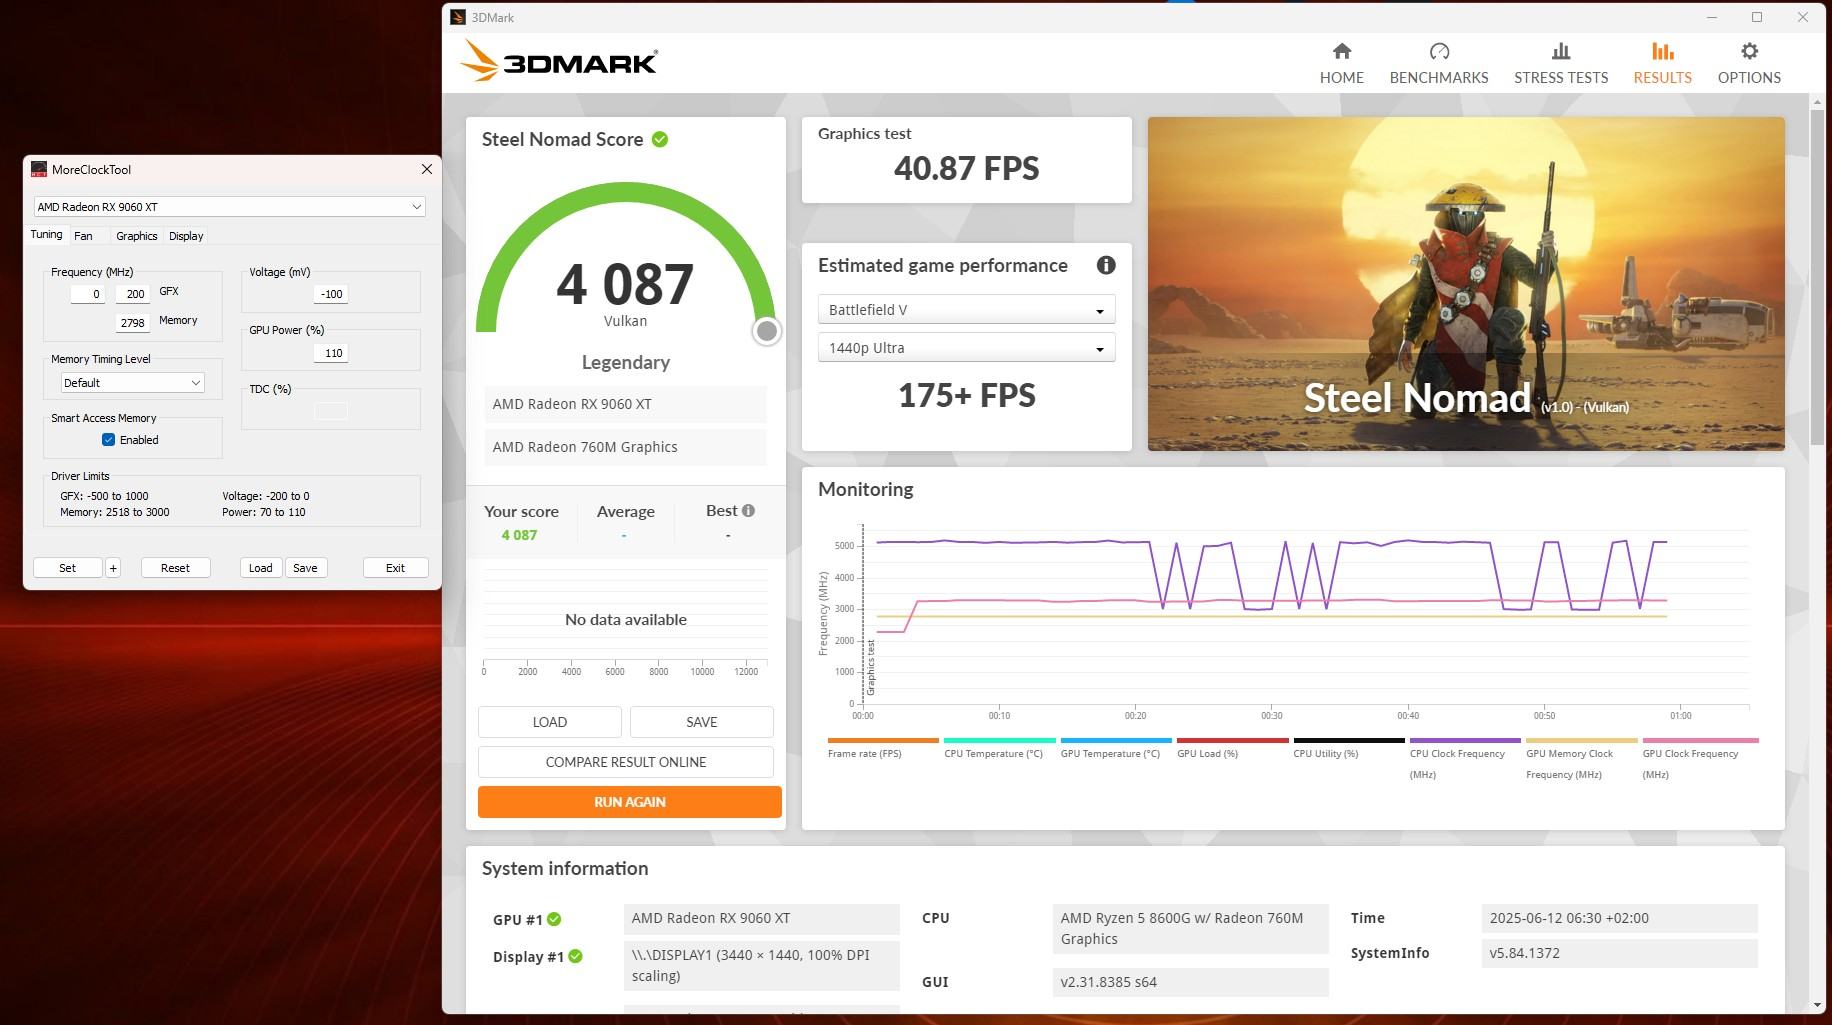Screen dimensions: 1832x1025
Task: Click GFX maximum frequency field showing 200
Action: tap(131, 294)
